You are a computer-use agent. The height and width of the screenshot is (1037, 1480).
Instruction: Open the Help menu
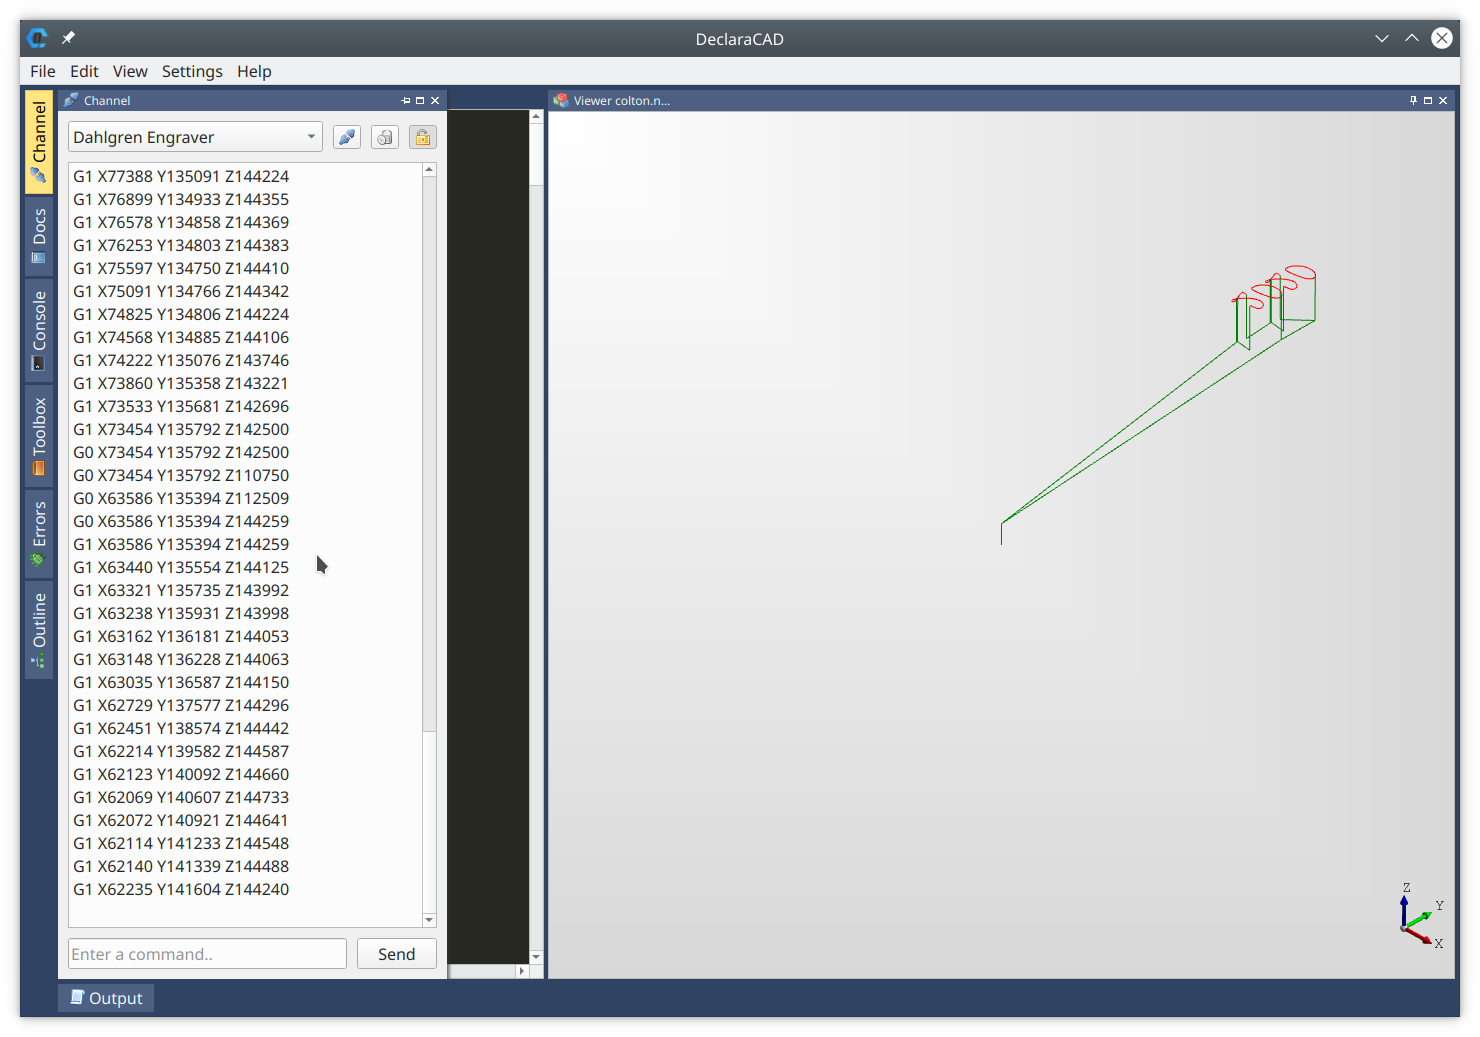(x=254, y=71)
